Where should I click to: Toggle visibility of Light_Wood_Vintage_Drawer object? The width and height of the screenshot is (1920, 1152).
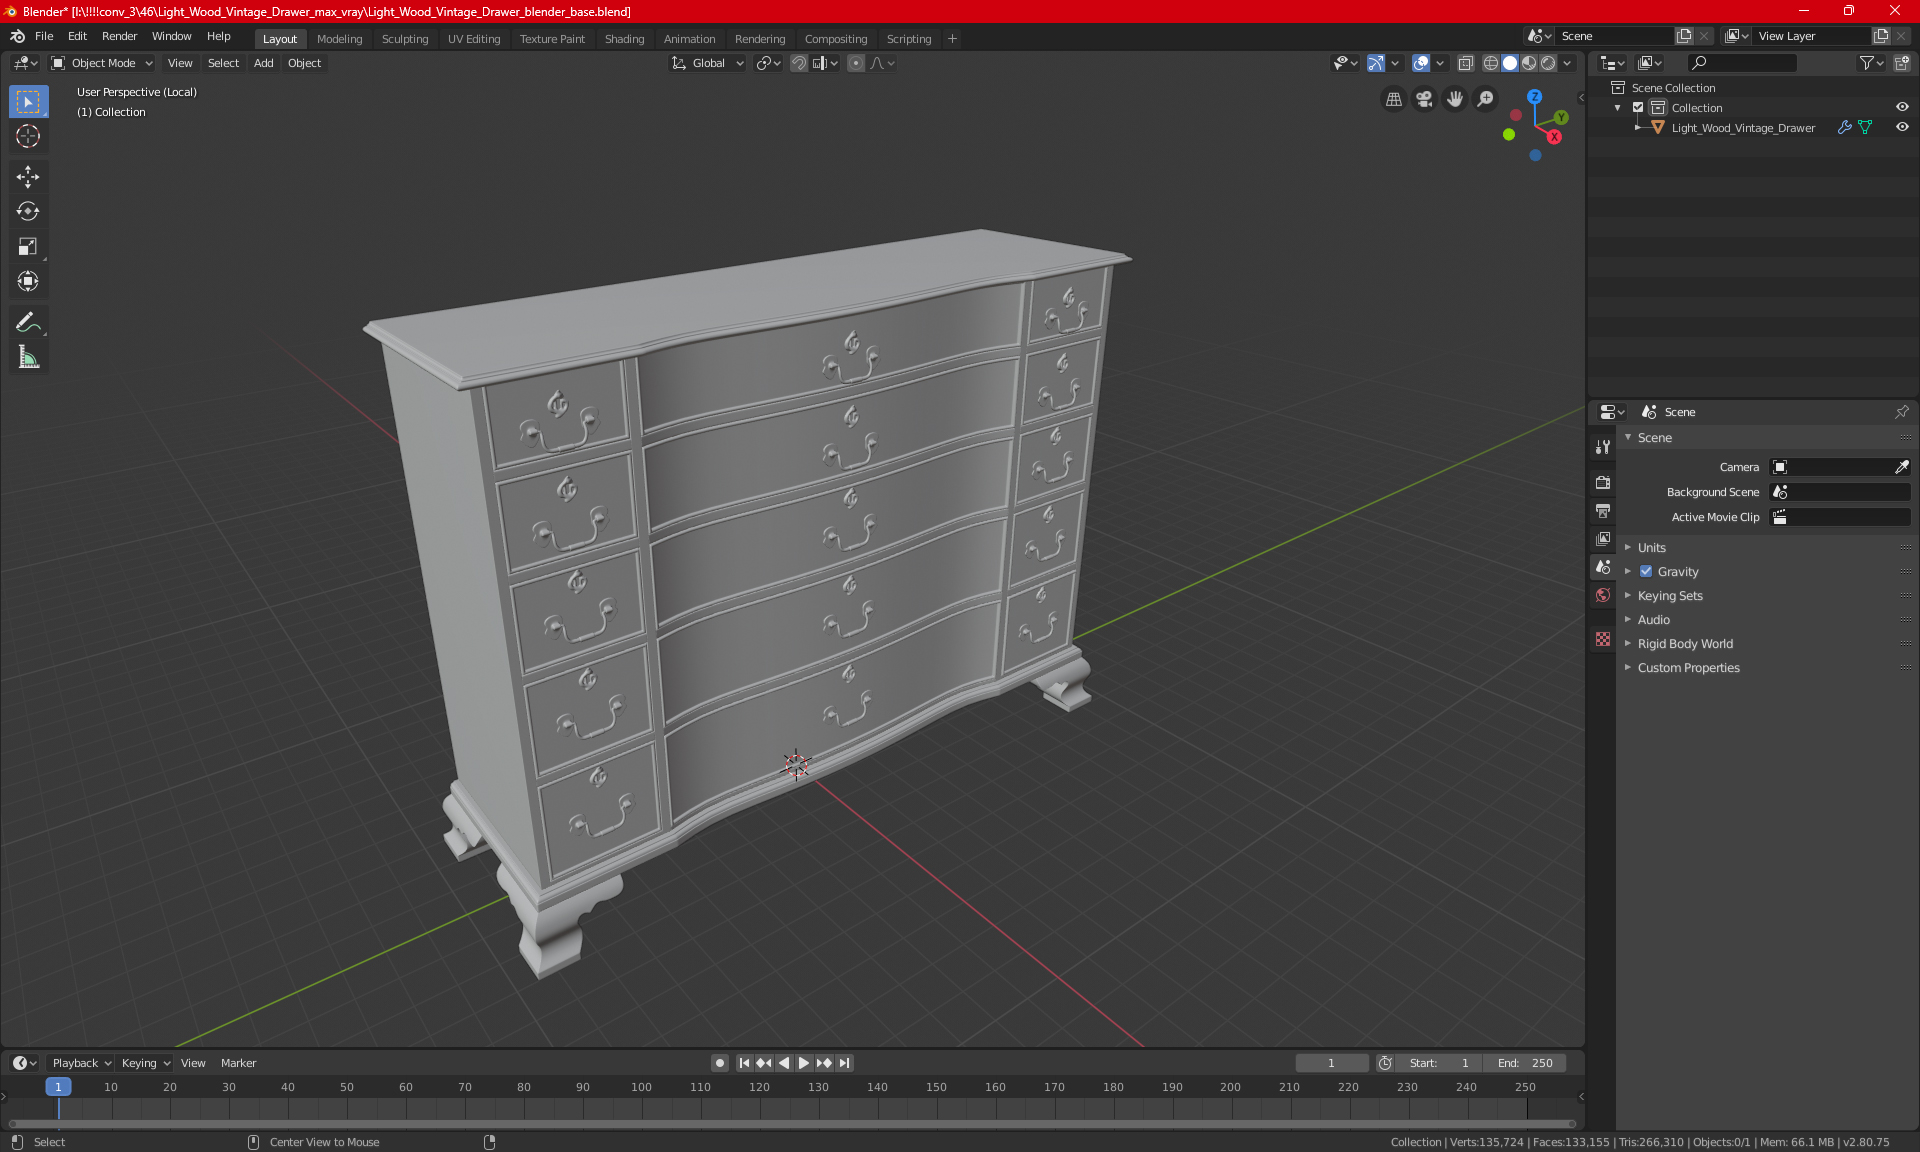coord(1897,126)
